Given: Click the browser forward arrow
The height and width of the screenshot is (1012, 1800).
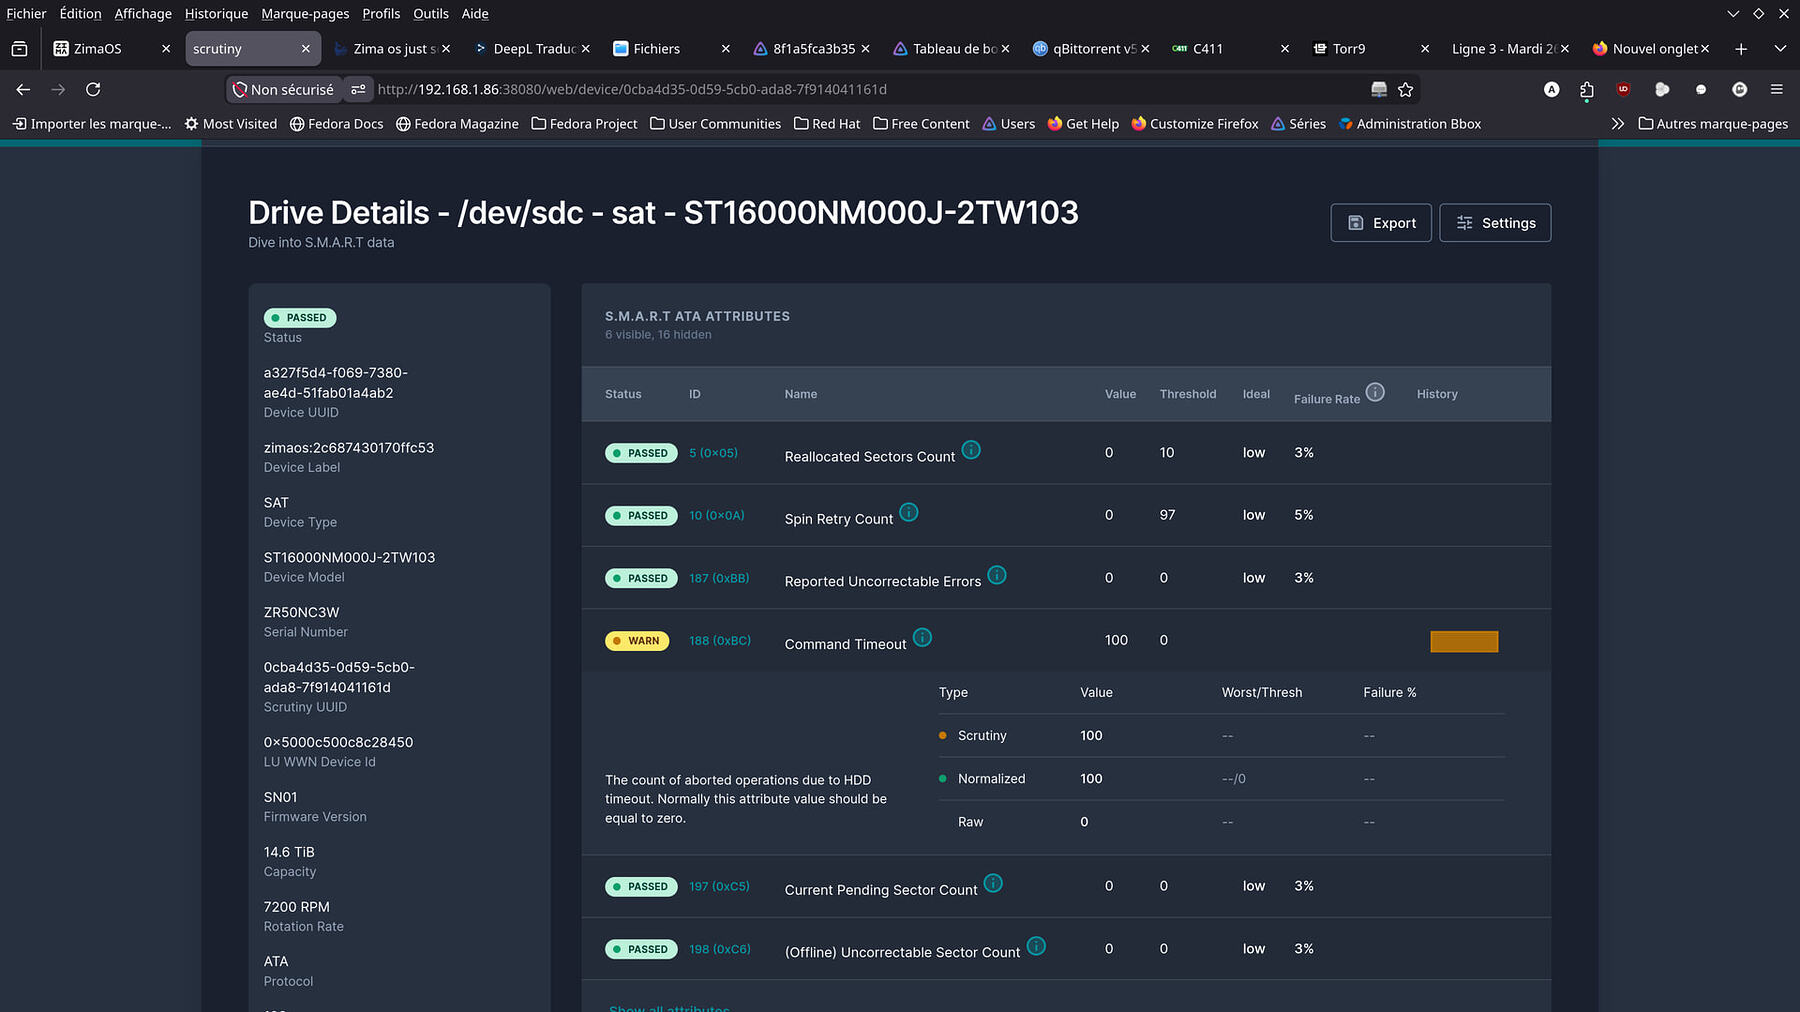Looking at the screenshot, I should [58, 89].
